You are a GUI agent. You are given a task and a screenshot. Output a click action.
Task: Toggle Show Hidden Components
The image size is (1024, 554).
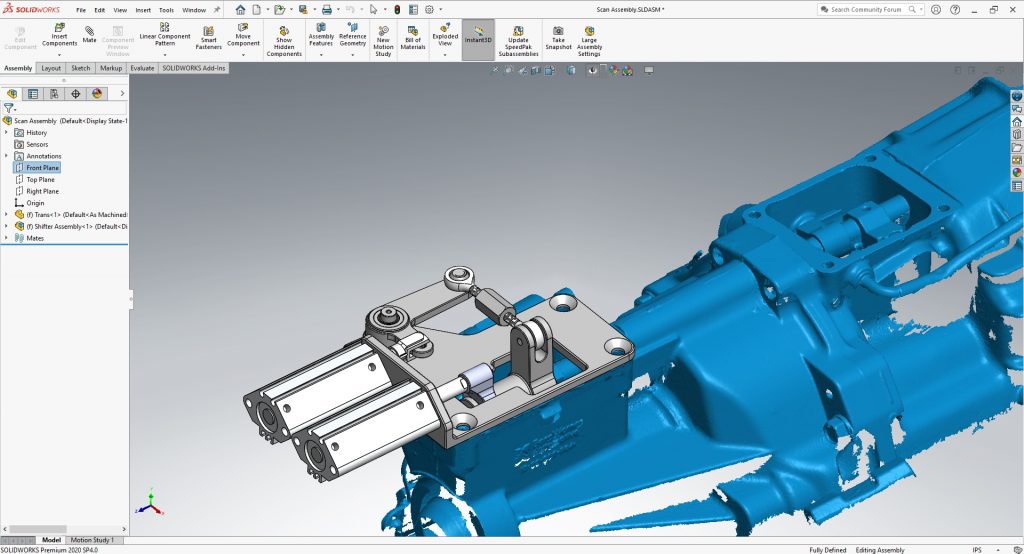(x=284, y=40)
